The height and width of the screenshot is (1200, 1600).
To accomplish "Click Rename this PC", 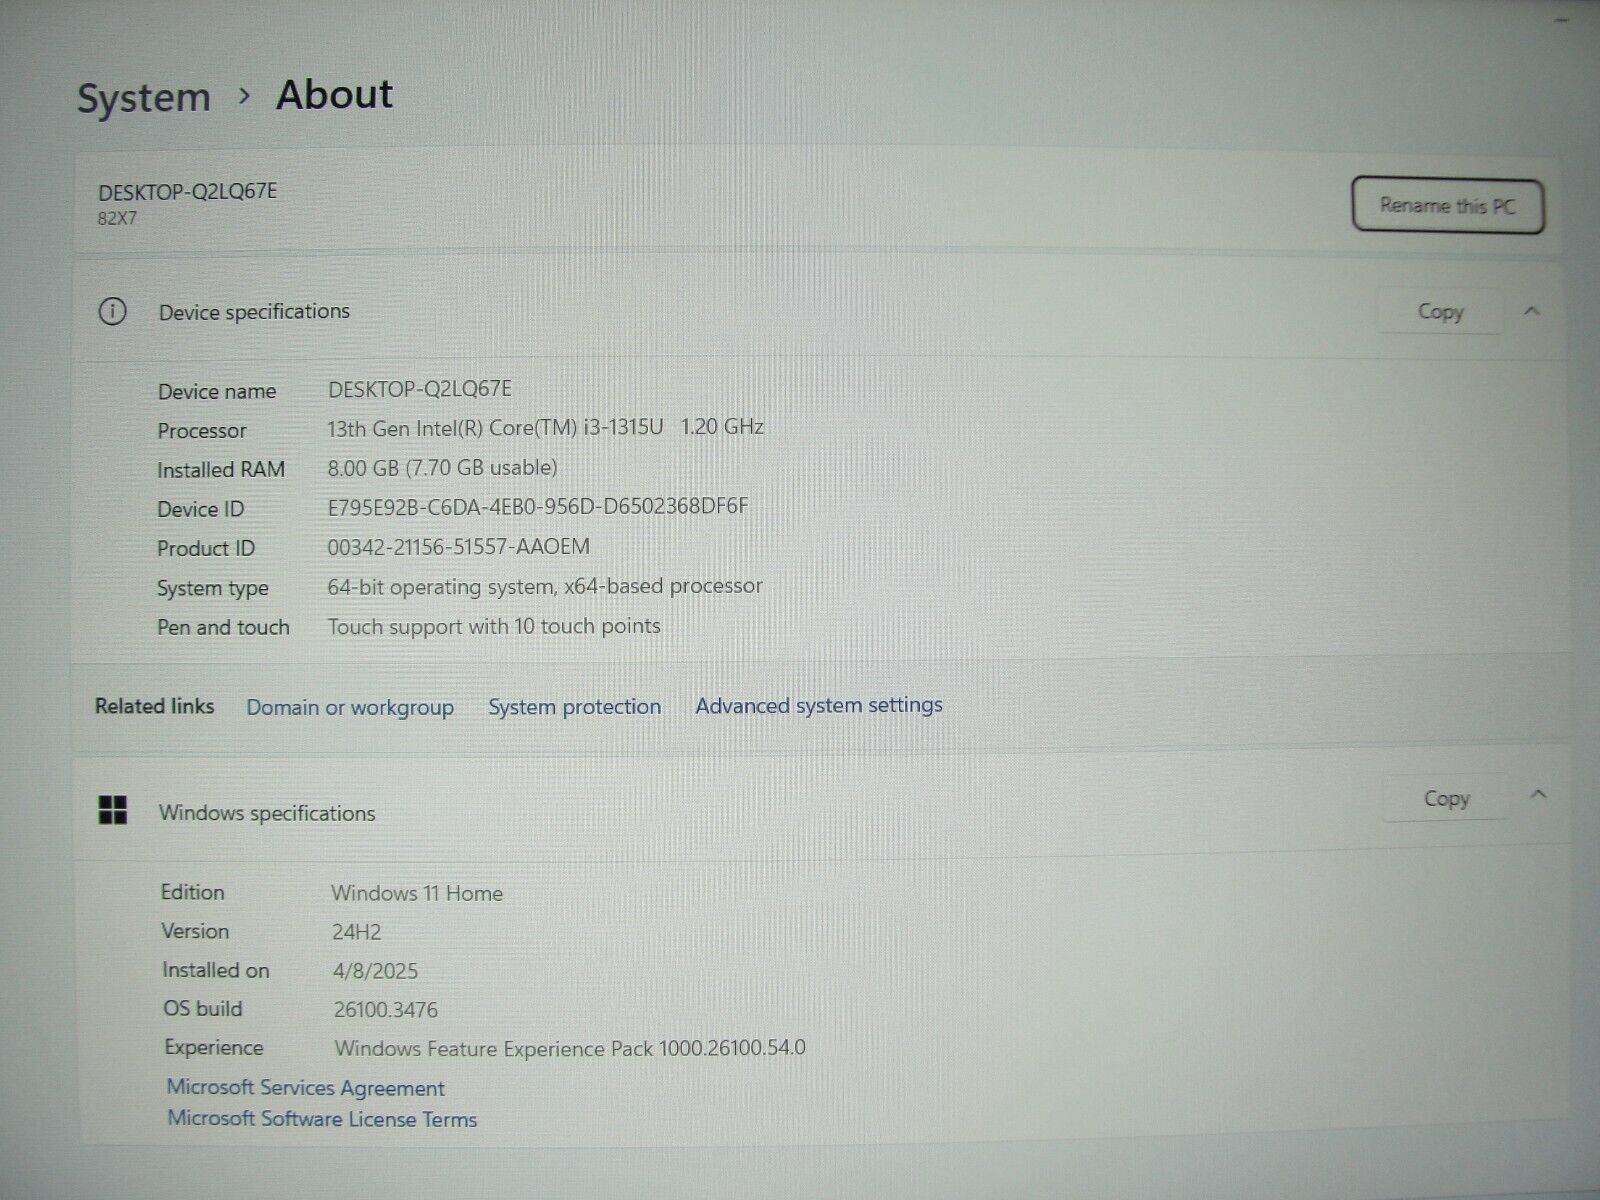I will click(1447, 205).
